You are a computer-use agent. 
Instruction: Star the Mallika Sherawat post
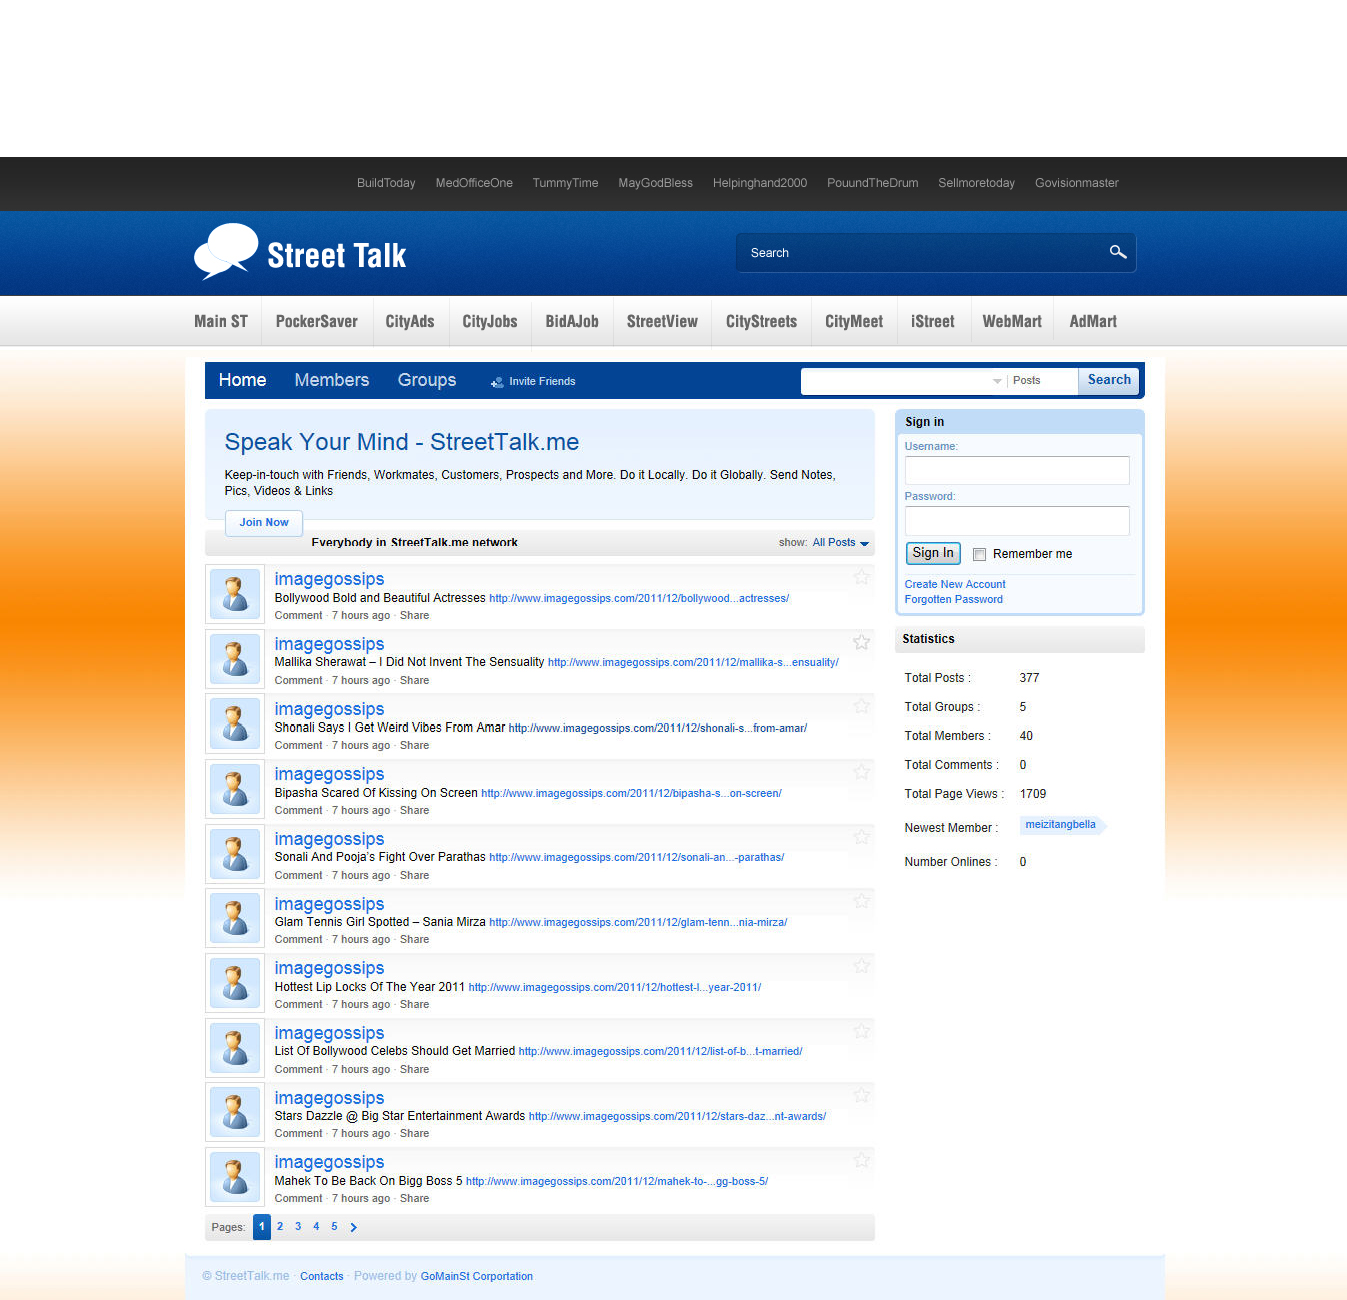click(x=861, y=642)
